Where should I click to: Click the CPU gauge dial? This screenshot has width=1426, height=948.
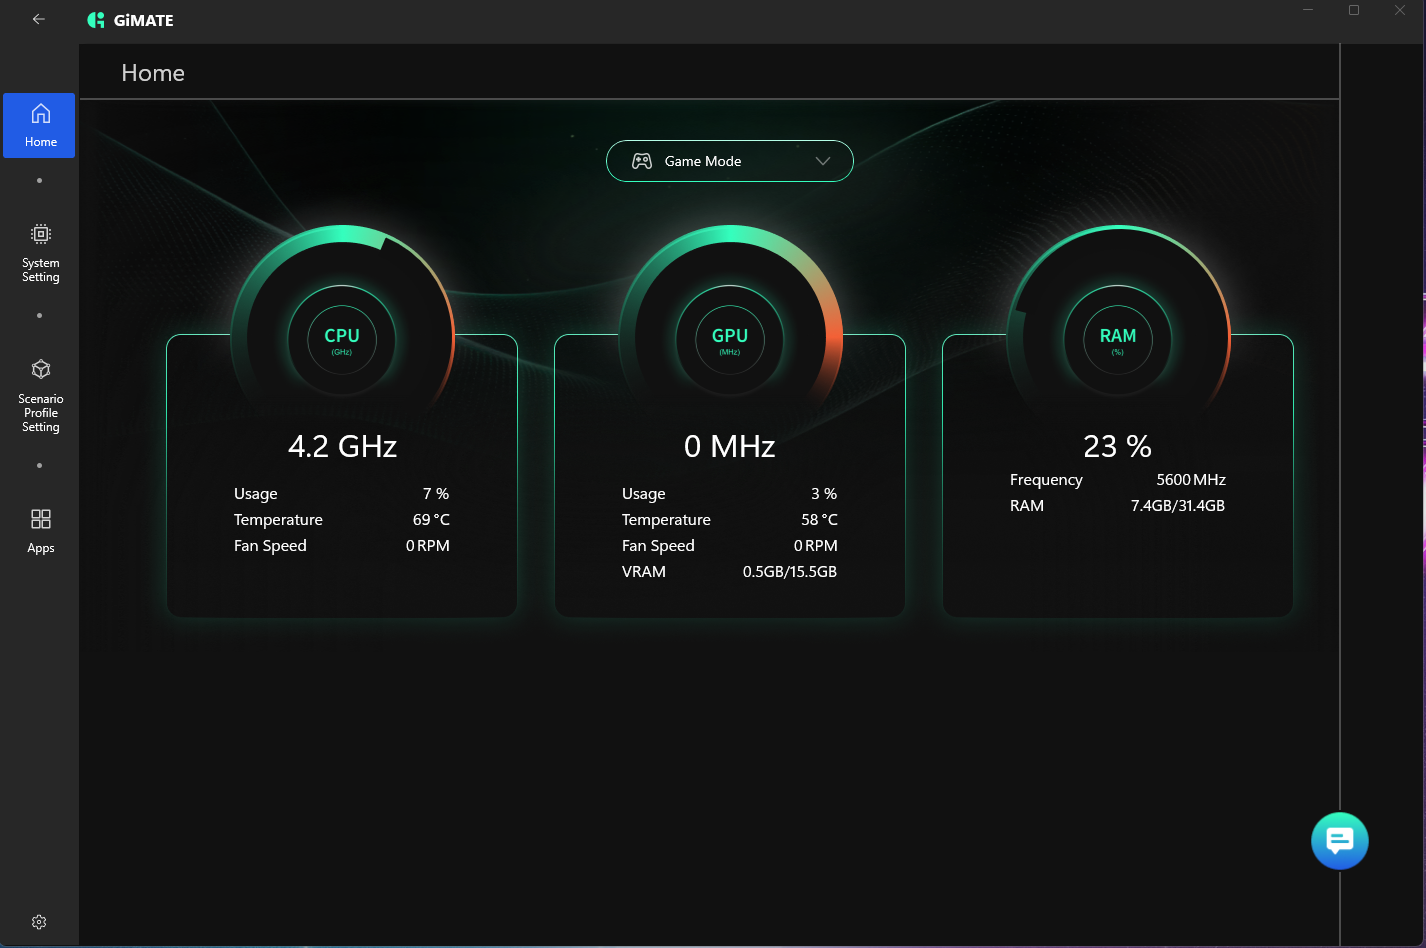pos(342,340)
